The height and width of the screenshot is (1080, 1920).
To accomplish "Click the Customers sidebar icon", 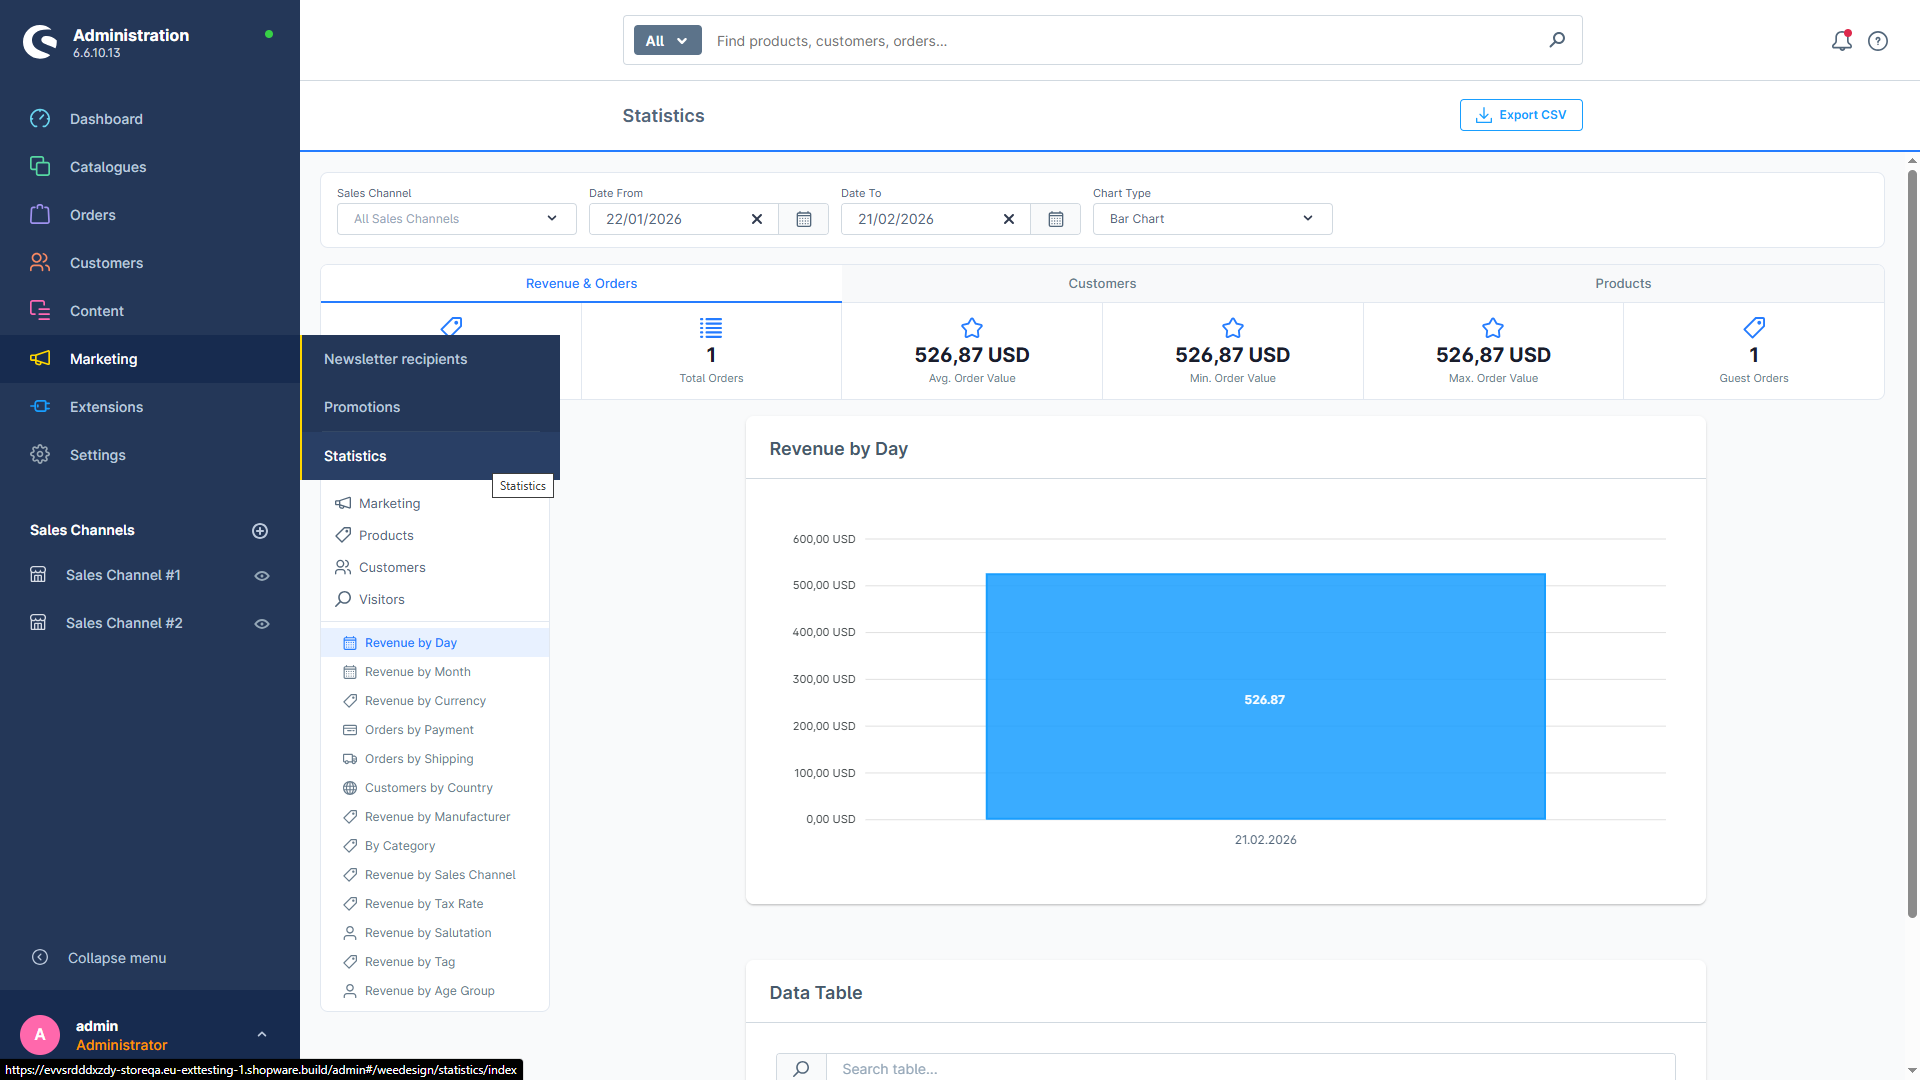I will (x=40, y=262).
